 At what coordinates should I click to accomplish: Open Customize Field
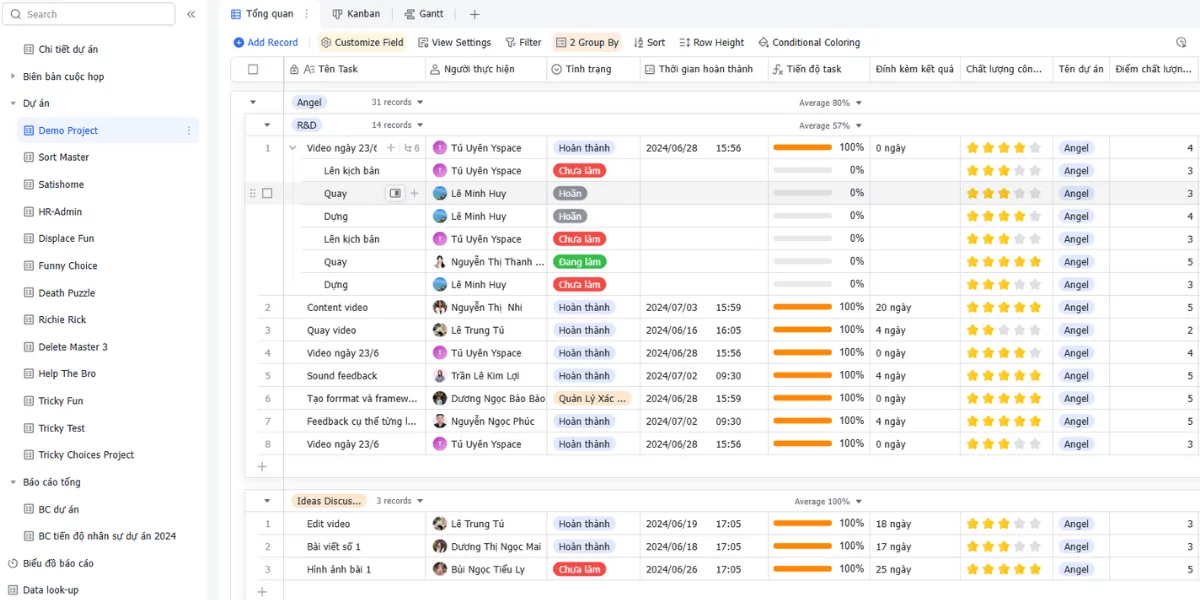click(x=362, y=43)
